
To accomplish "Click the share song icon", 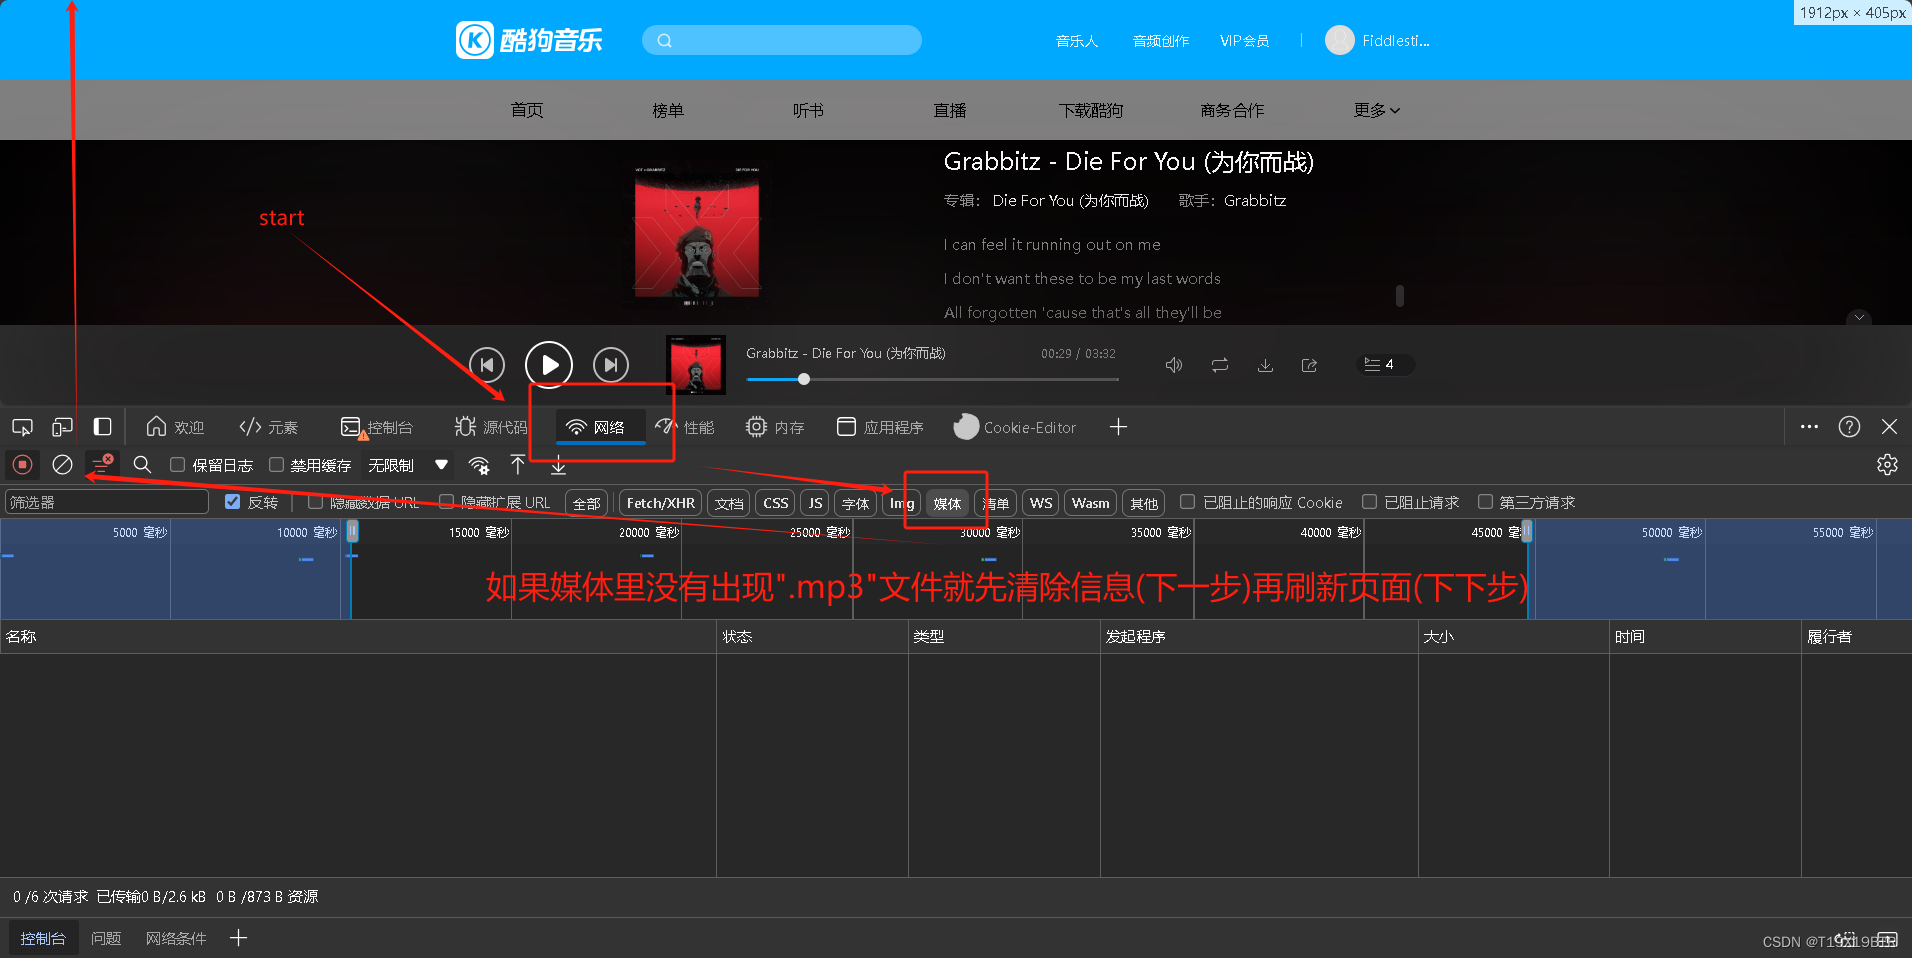I will 1309,365.
